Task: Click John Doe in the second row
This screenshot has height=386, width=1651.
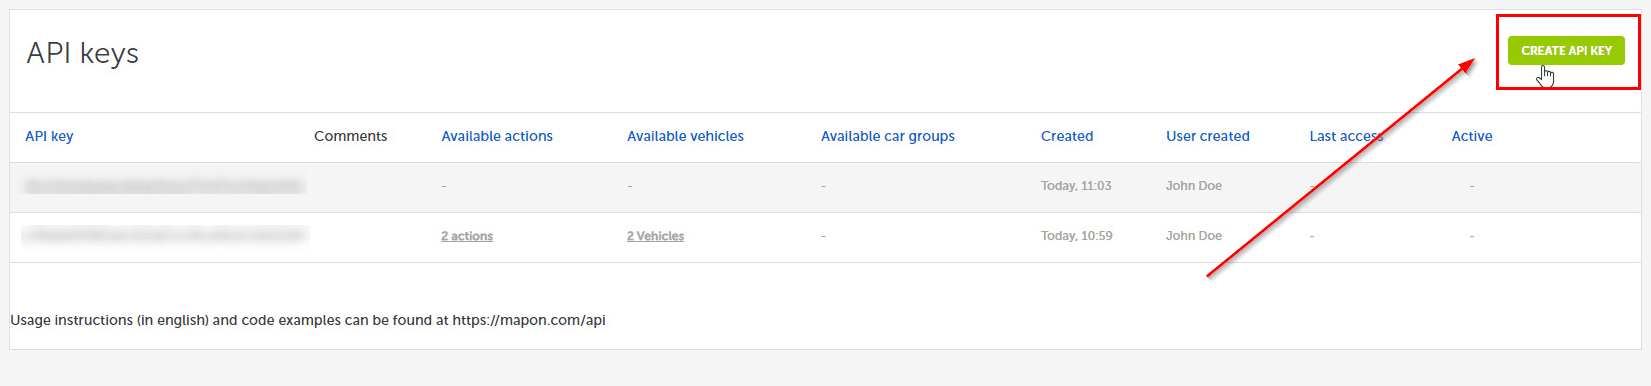Action: (1194, 236)
